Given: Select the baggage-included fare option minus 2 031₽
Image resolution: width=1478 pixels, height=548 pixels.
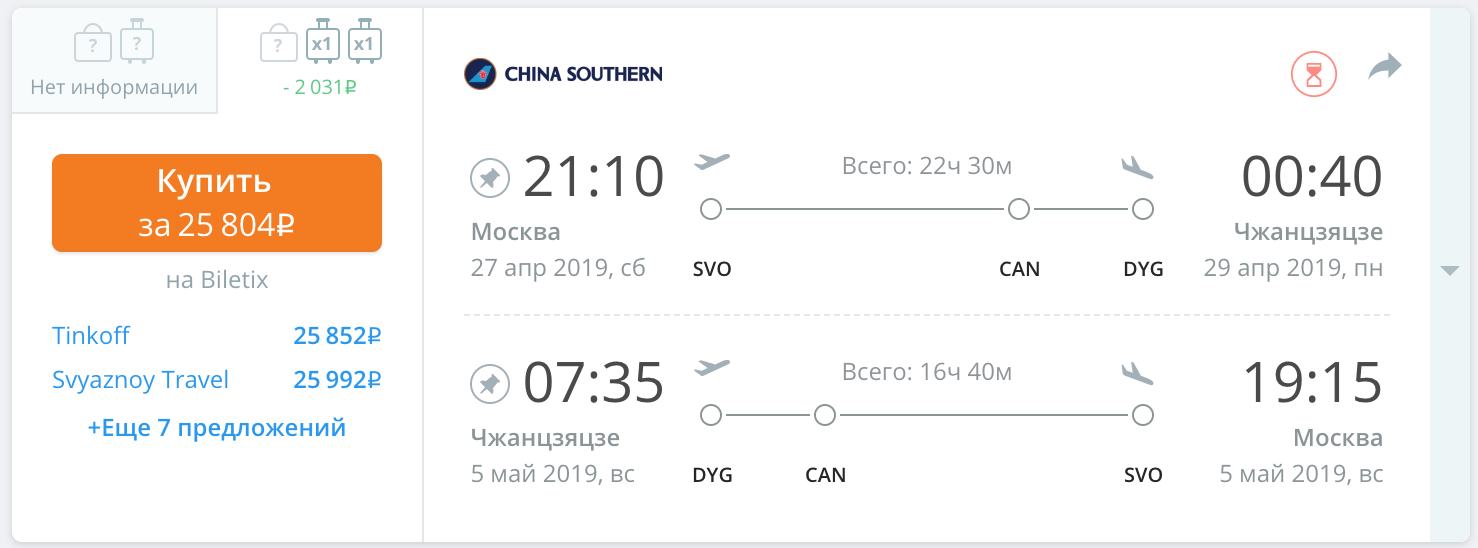Looking at the screenshot, I should [x=321, y=58].
